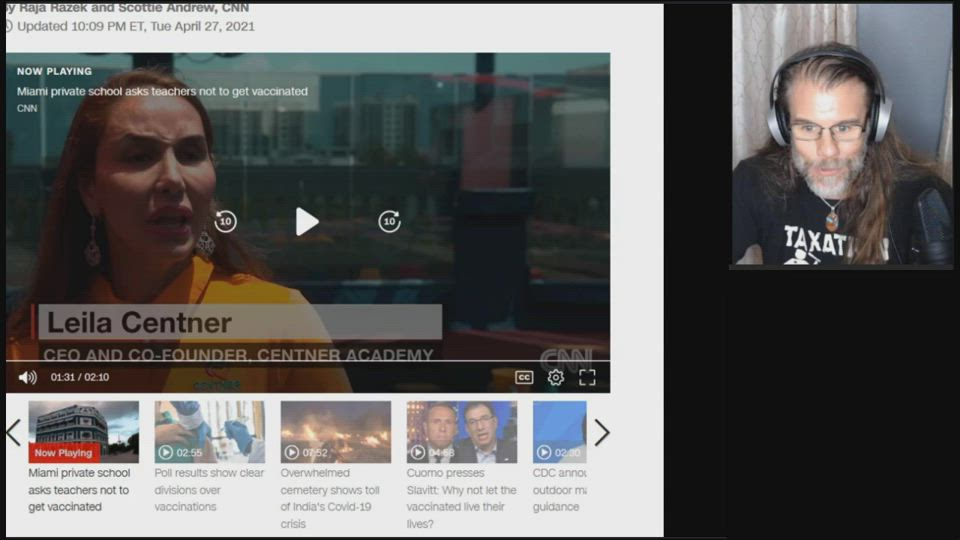The height and width of the screenshot is (540, 960).
Task: Toggle closed captions CC button
Action: 524,377
